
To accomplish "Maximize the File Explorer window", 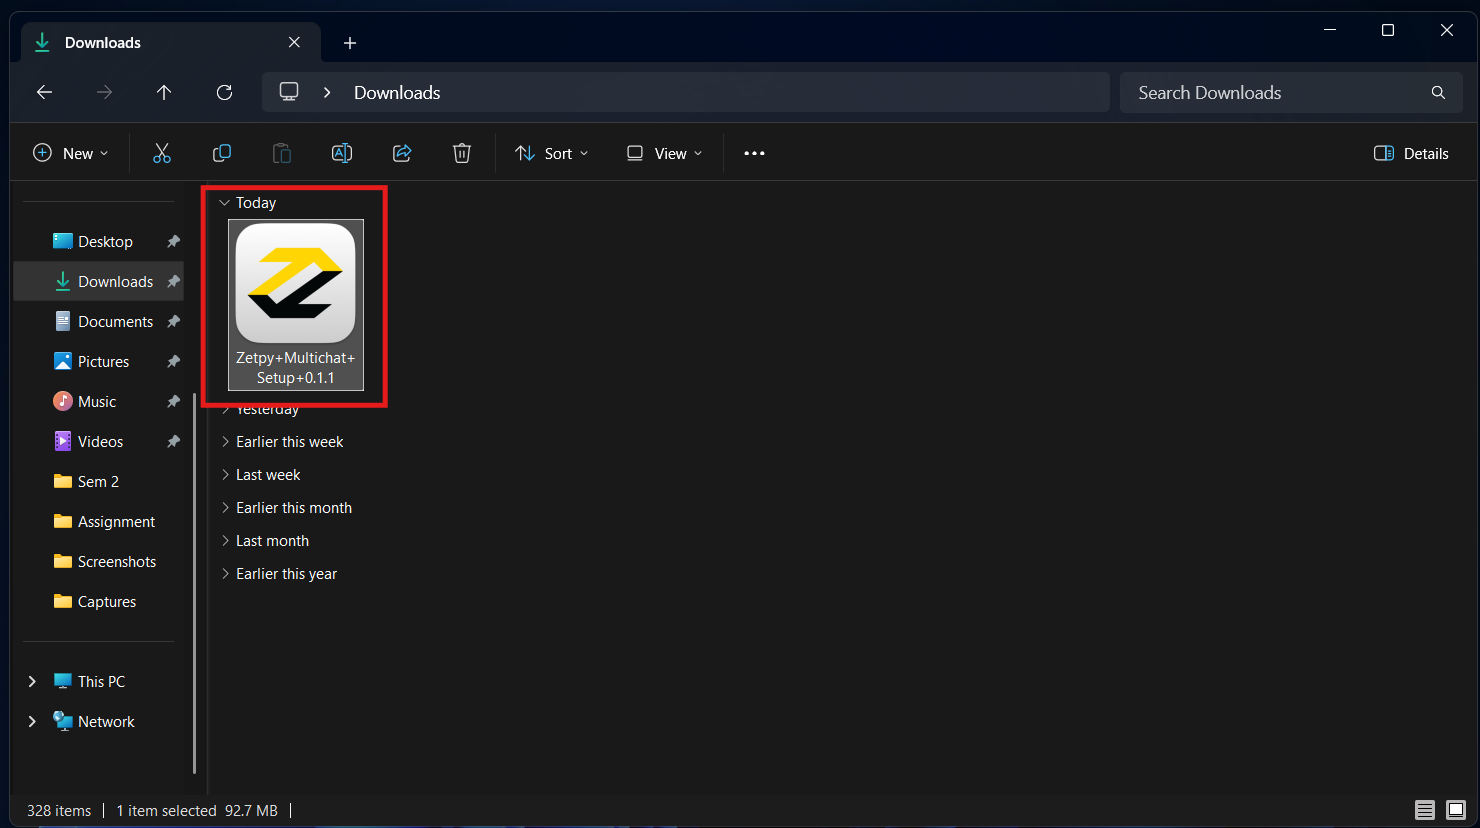I will pyautogui.click(x=1388, y=30).
